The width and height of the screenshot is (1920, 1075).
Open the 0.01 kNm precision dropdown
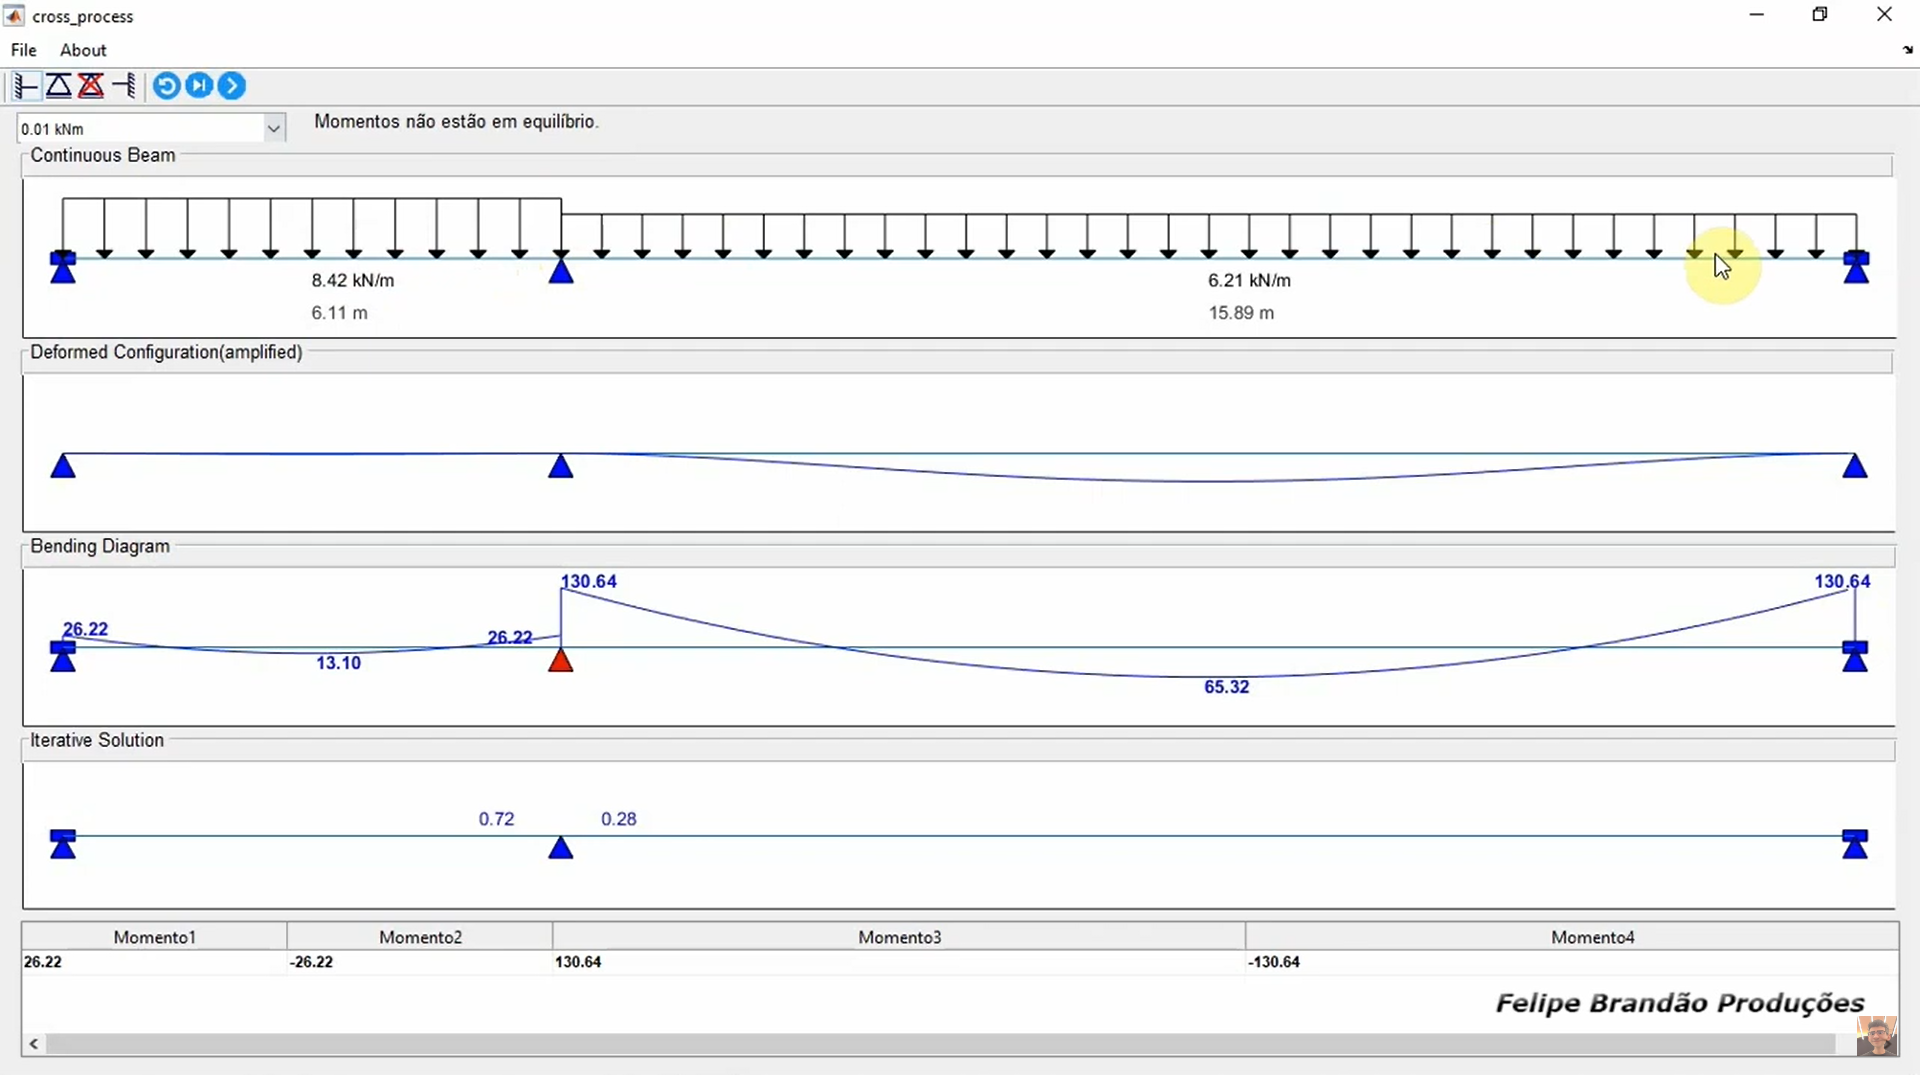[x=273, y=128]
